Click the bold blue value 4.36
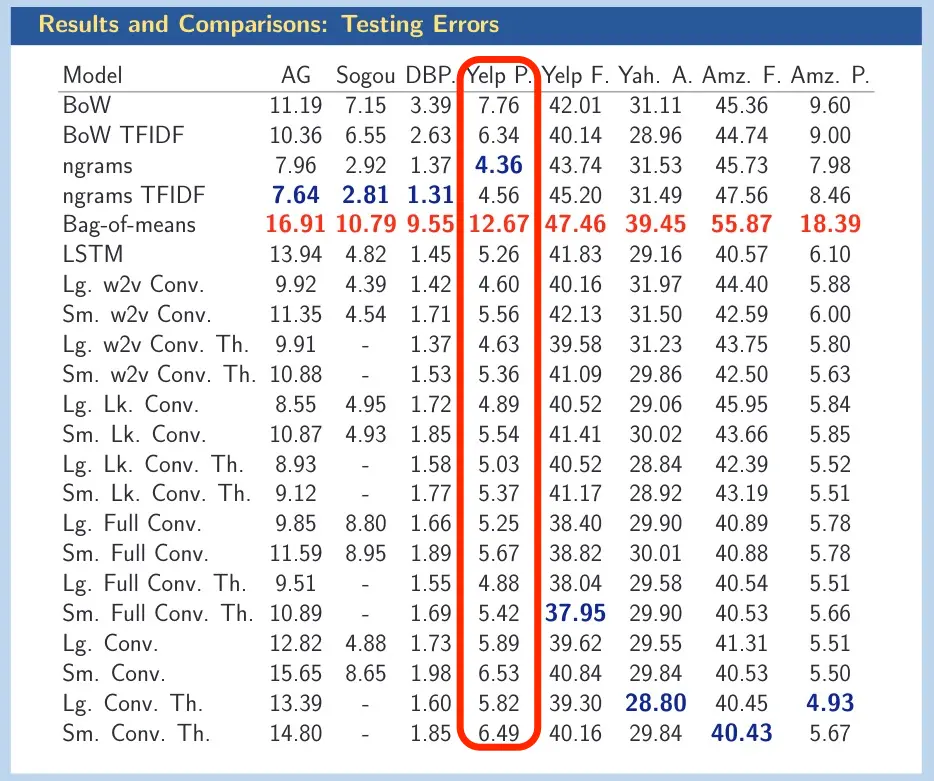The height and width of the screenshot is (781, 934). (499, 165)
